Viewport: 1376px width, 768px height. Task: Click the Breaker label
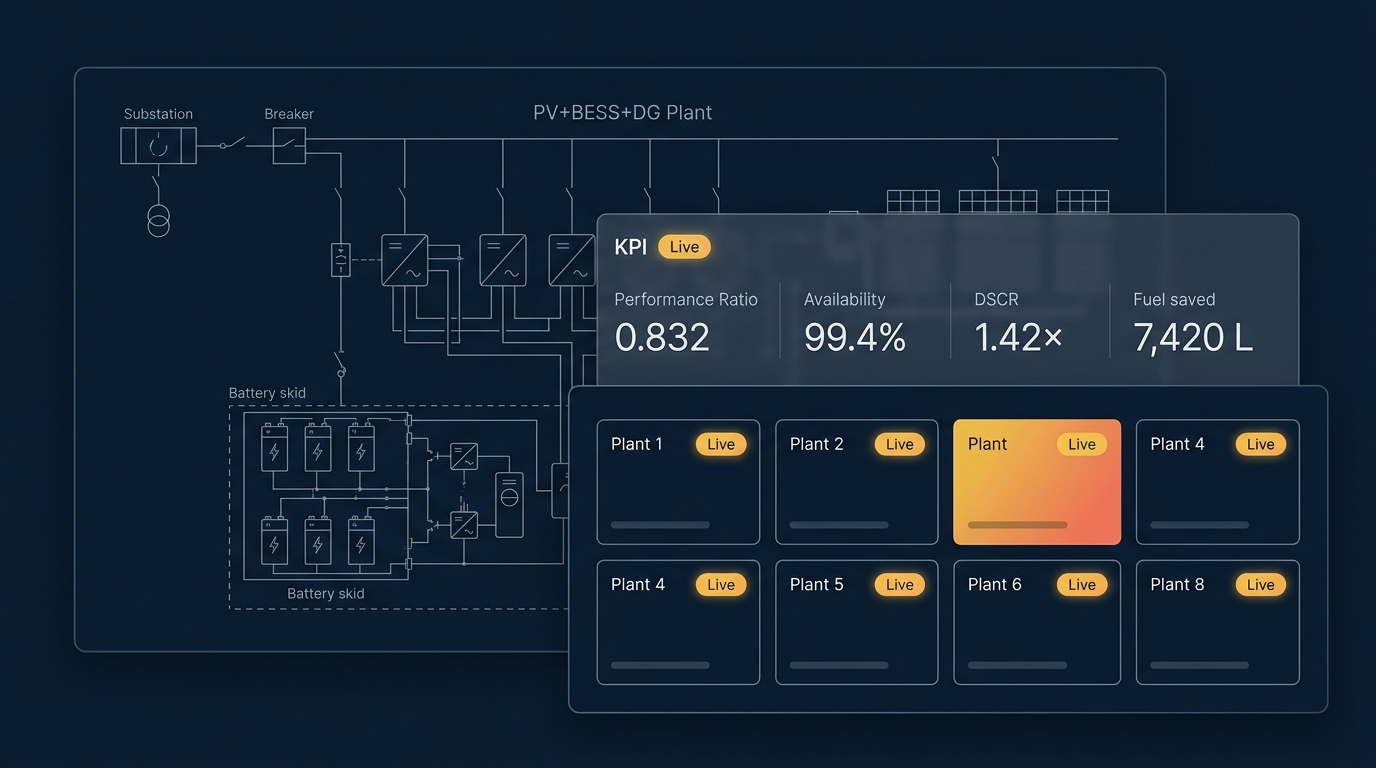289,114
